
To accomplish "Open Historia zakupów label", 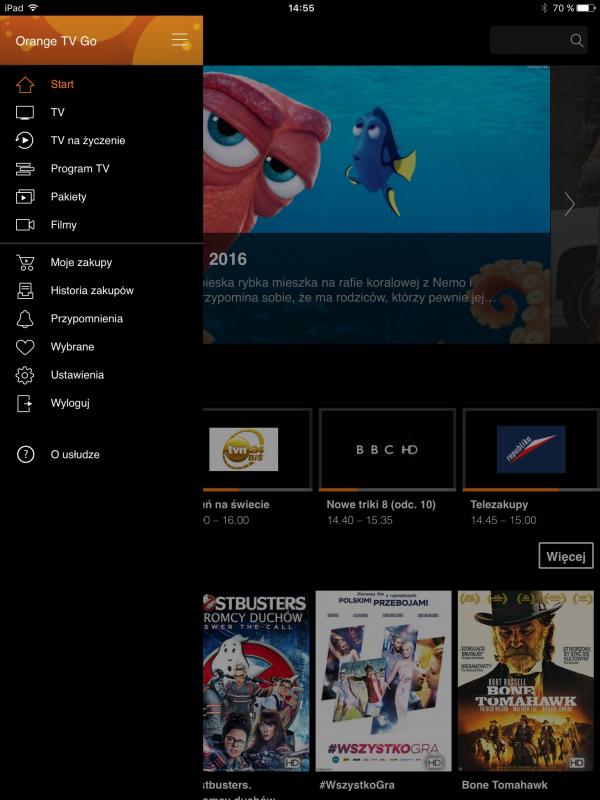I will click(92, 290).
